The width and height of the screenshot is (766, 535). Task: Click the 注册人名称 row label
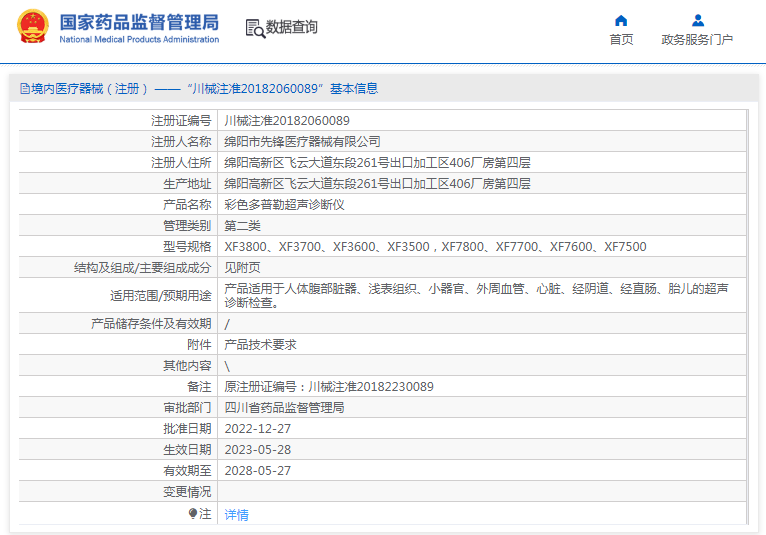(x=181, y=142)
